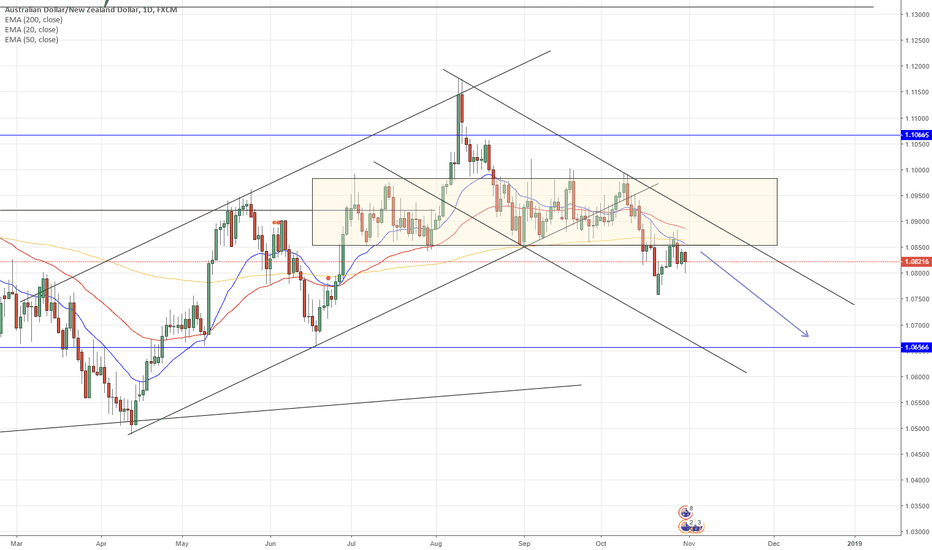Click the 1.05500 price scale value
932x550 pixels.
point(918,403)
